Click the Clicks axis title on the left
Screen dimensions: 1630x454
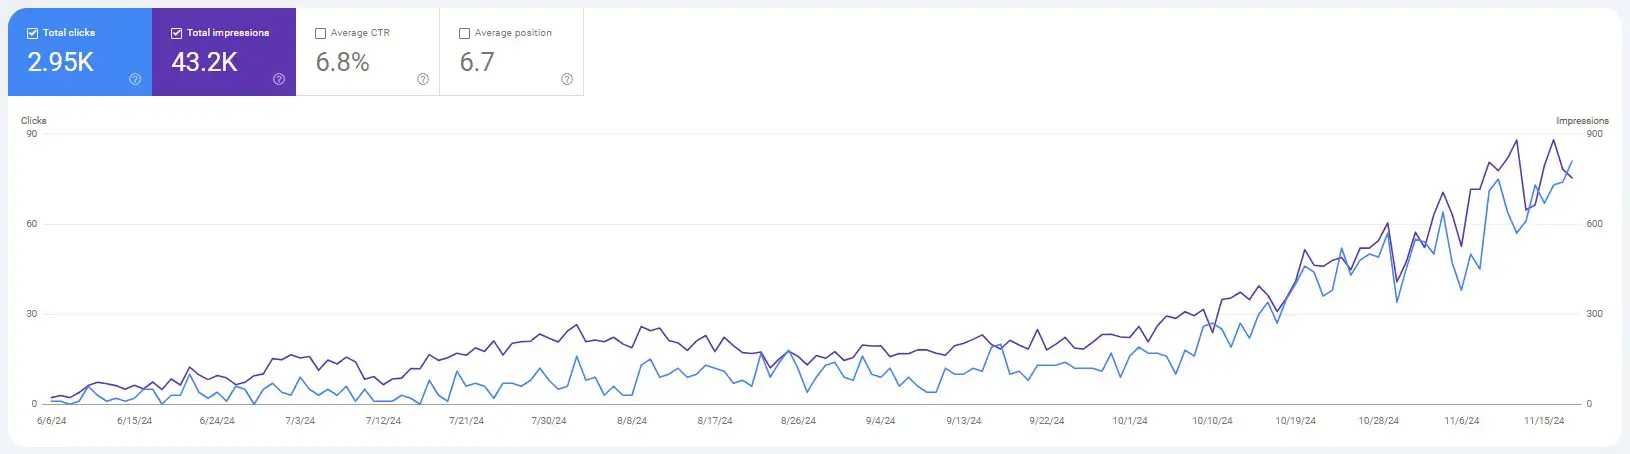point(34,120)
